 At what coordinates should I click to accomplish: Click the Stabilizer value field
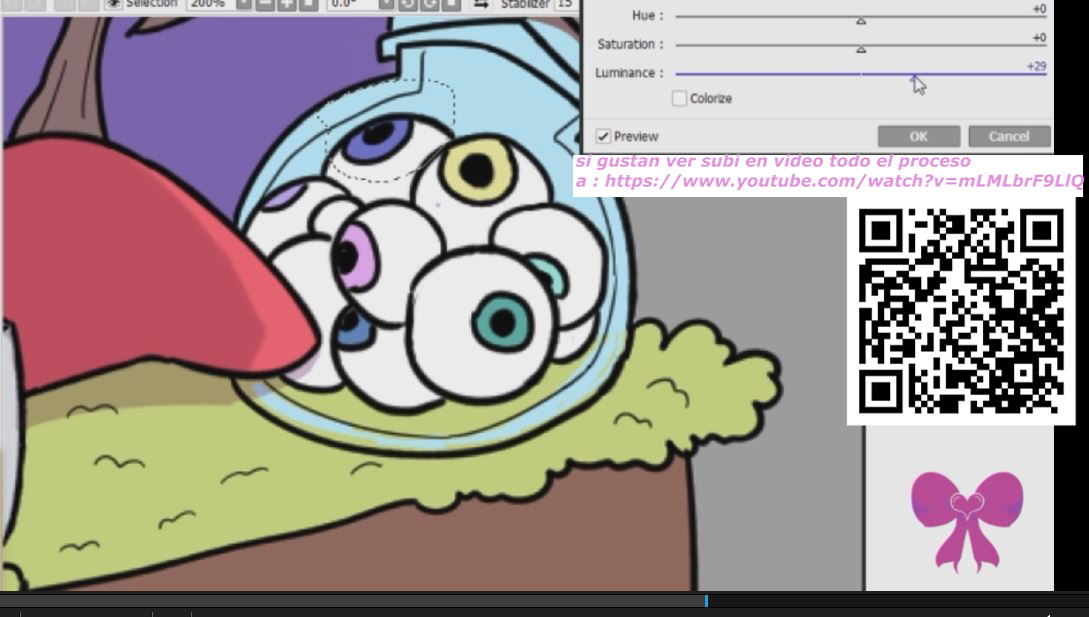[565, 4]
